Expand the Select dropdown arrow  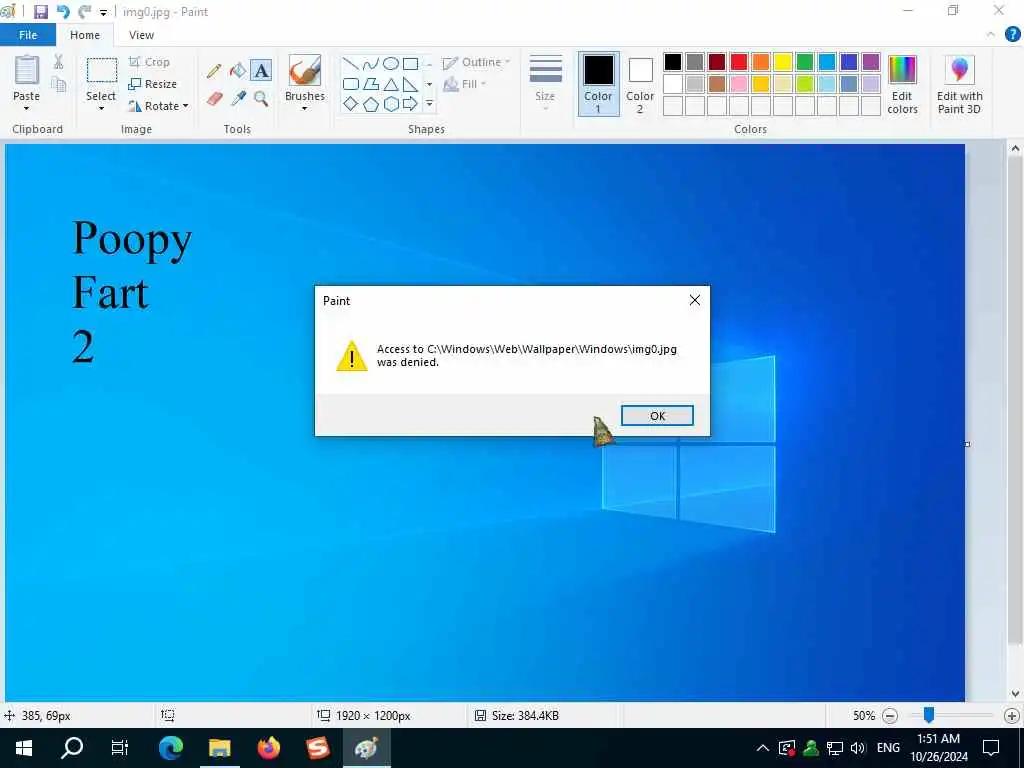tap(101, 108)
